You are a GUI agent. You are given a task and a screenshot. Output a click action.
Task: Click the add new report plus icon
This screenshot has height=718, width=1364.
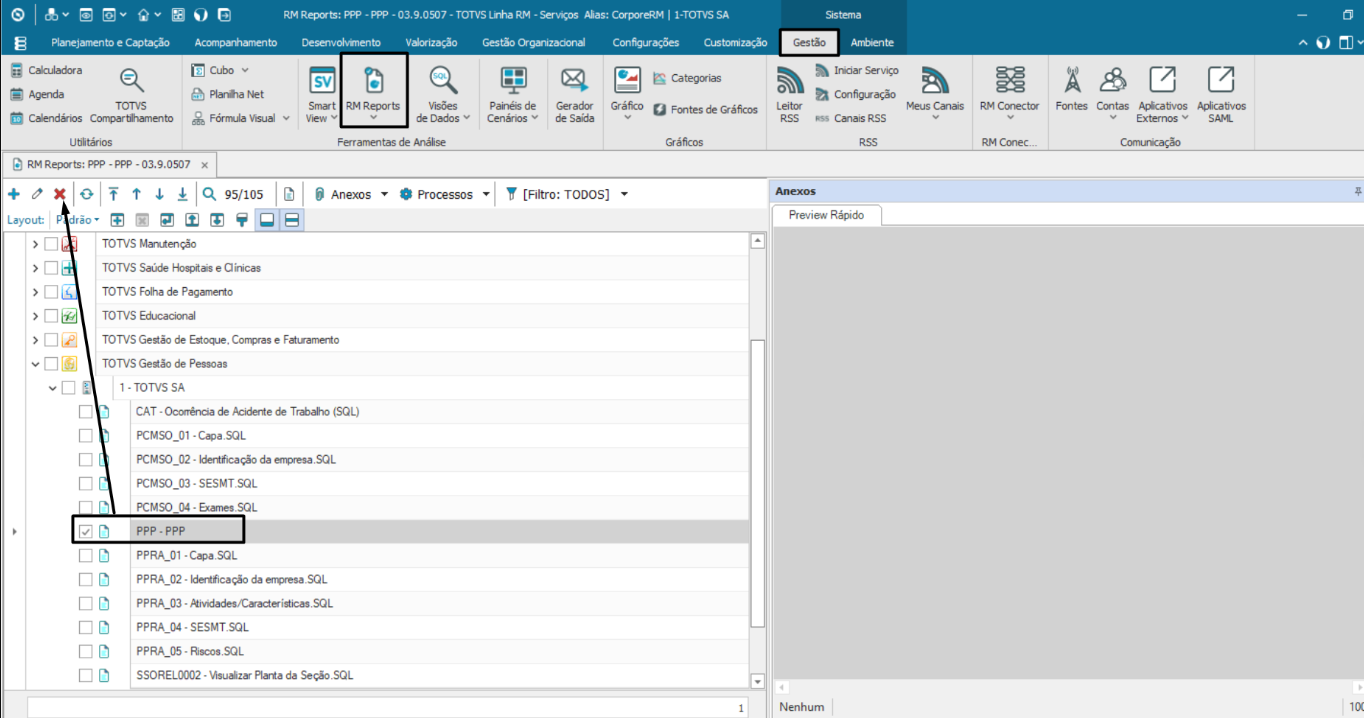coord(14,194)
